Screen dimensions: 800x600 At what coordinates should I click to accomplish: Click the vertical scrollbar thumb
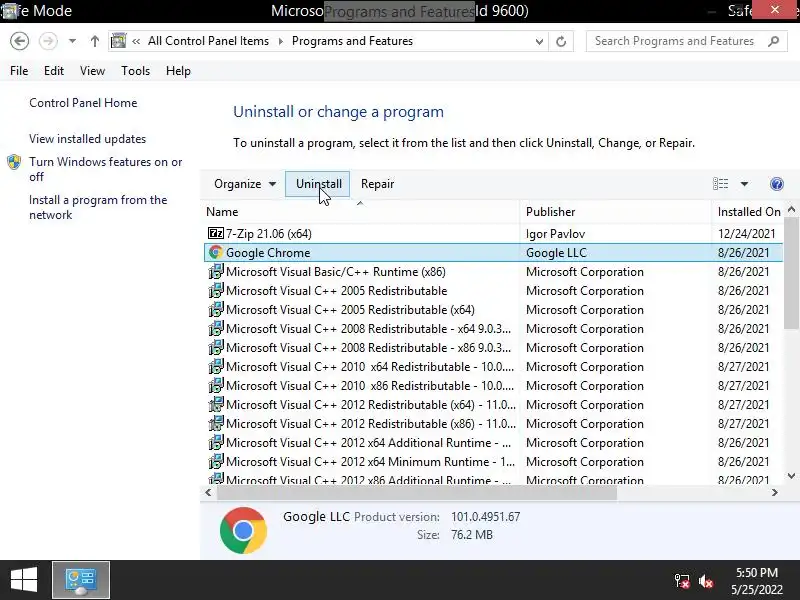(x=791, y=273)
